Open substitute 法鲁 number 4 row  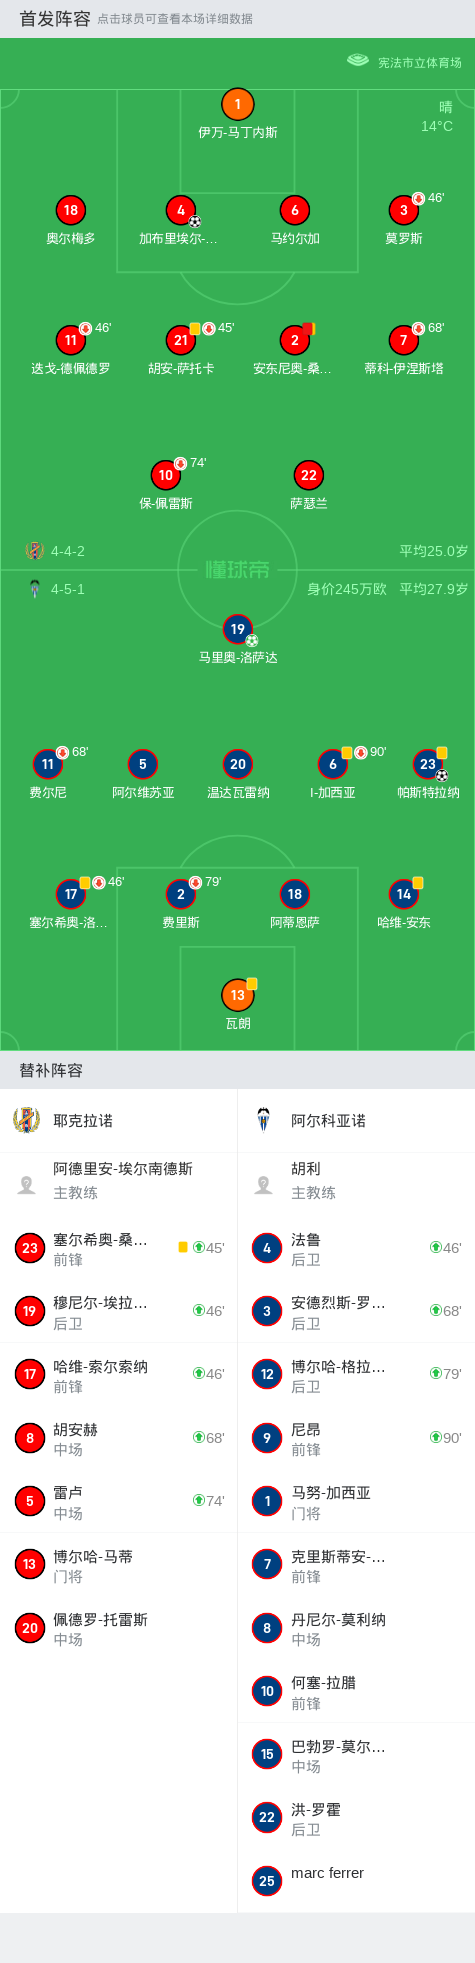pos(356,1248)
